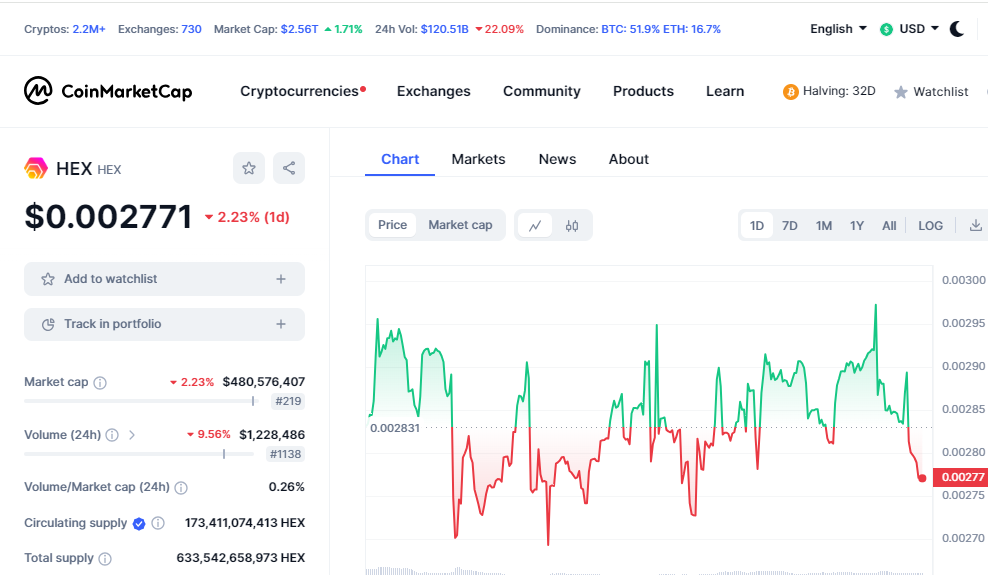This screenshot has height=575, width=988.
Task: Click the #219 rank badge
Action: [x=288, y=401]
